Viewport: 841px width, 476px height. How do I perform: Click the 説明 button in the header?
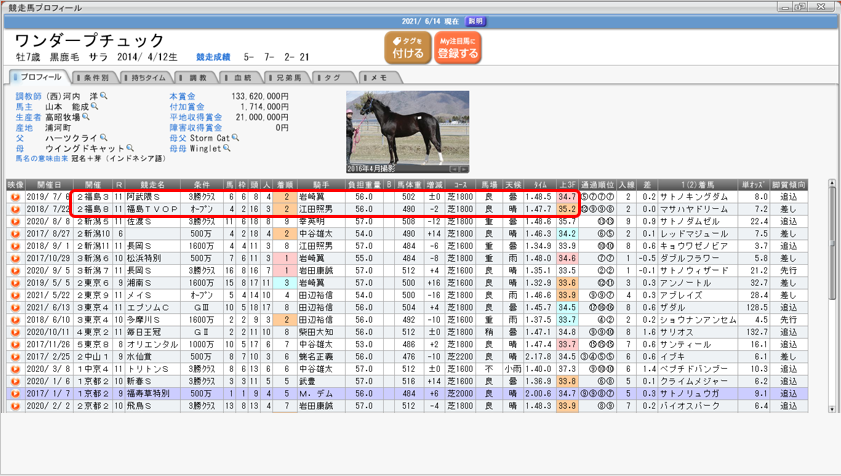[476, 21]
